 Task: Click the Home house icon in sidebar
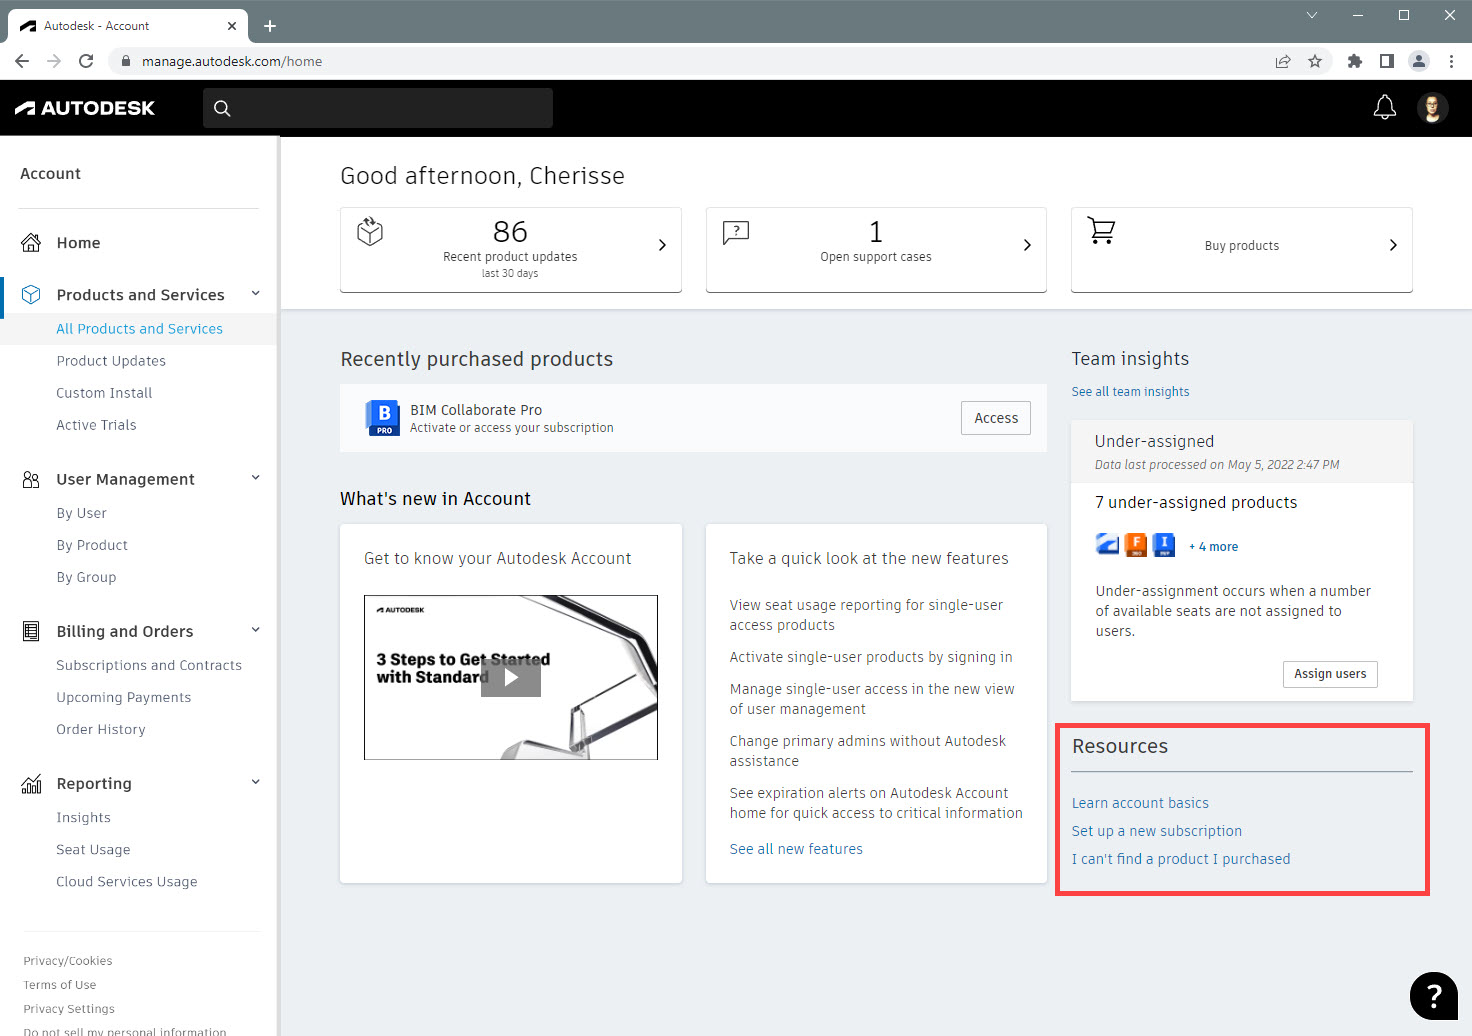31,243
